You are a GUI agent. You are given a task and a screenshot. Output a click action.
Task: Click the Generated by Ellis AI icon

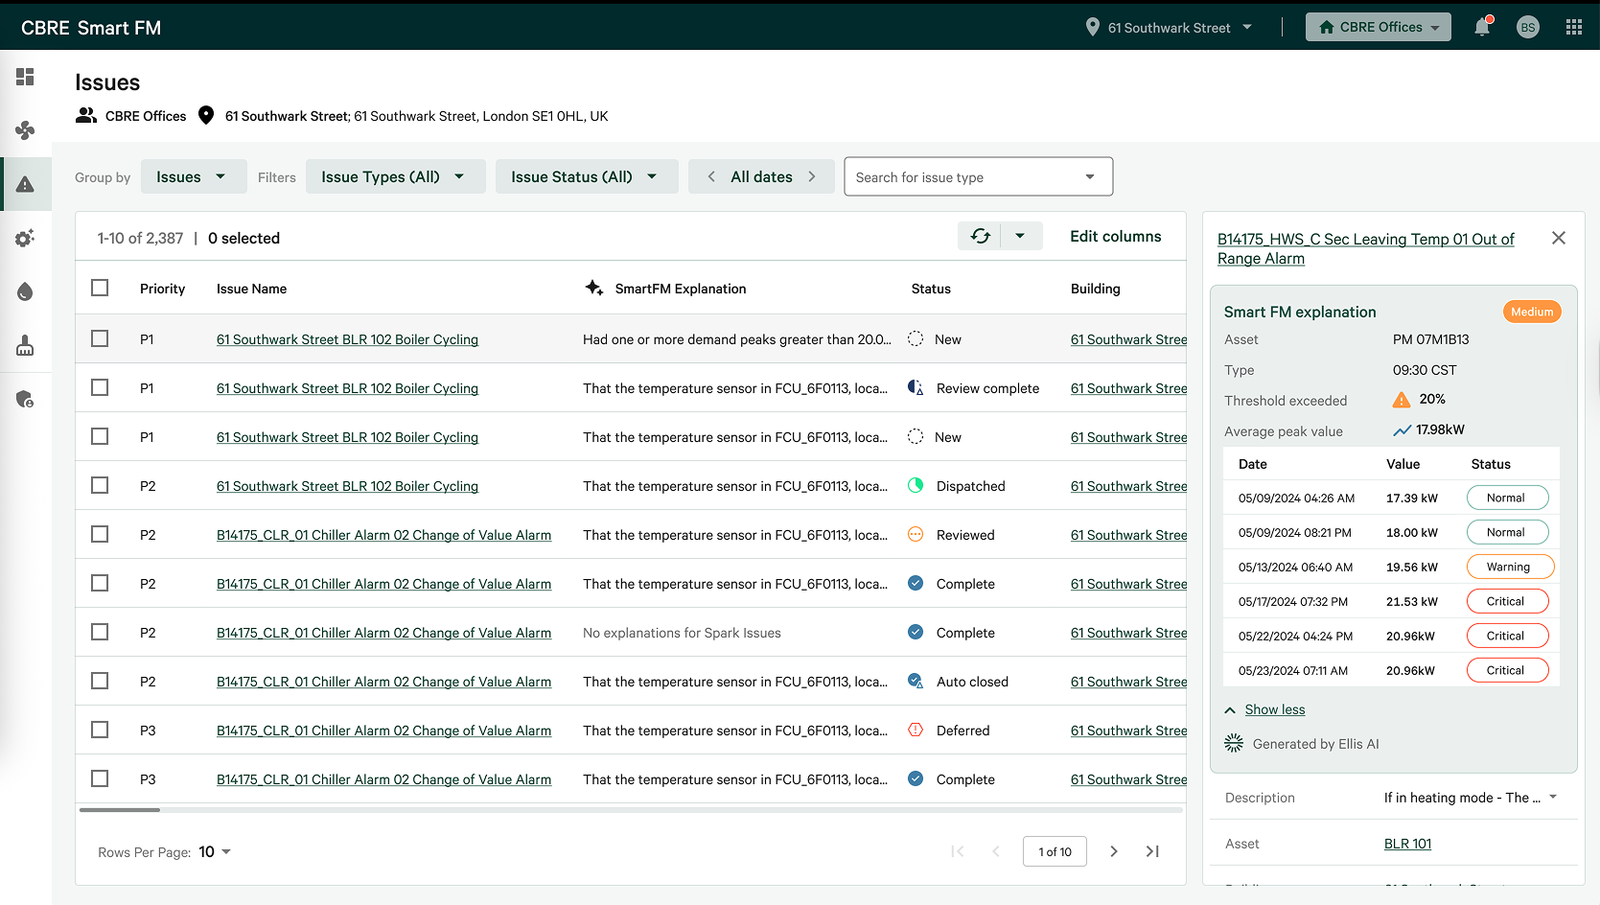tap(1234, 743)
